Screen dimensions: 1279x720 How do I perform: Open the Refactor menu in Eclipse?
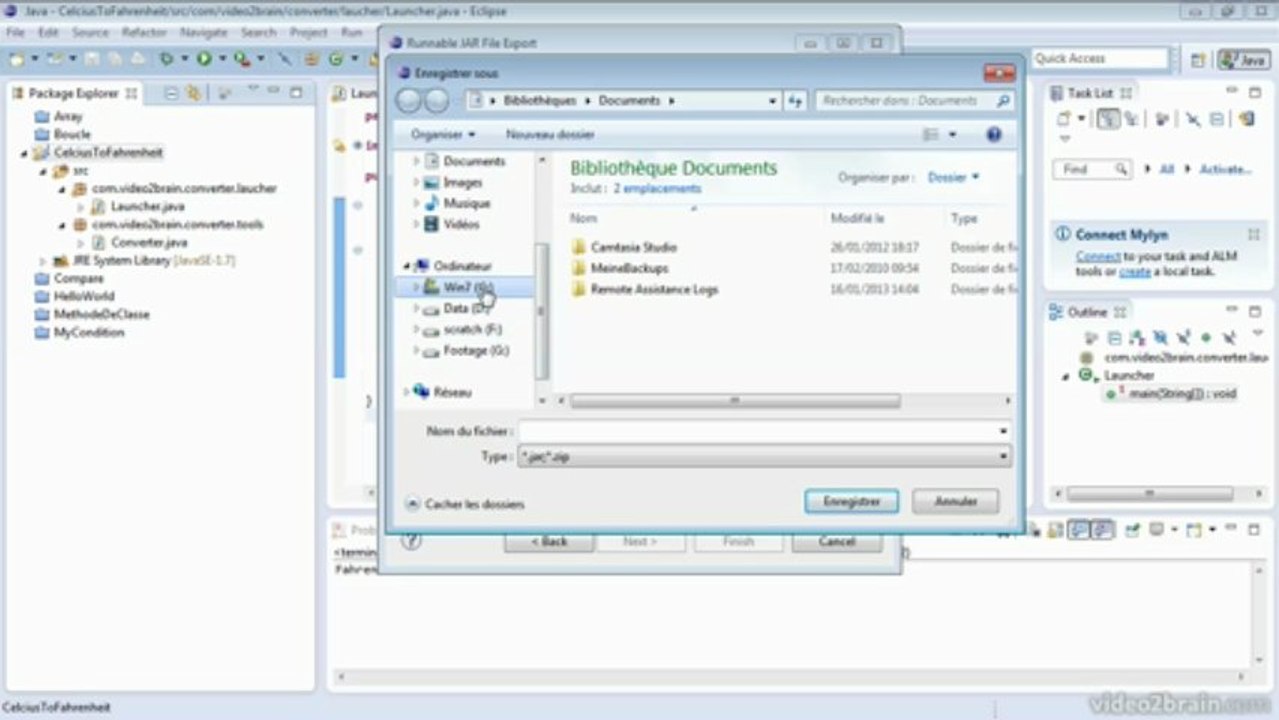coord(144,32)
